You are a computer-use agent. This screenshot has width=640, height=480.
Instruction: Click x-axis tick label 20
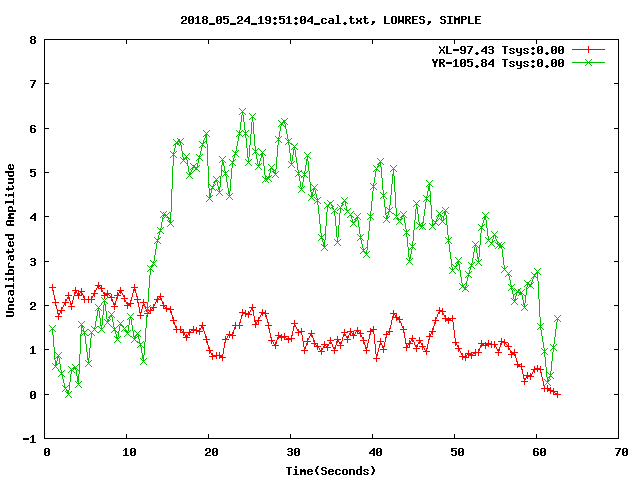(x=211, y=452)
